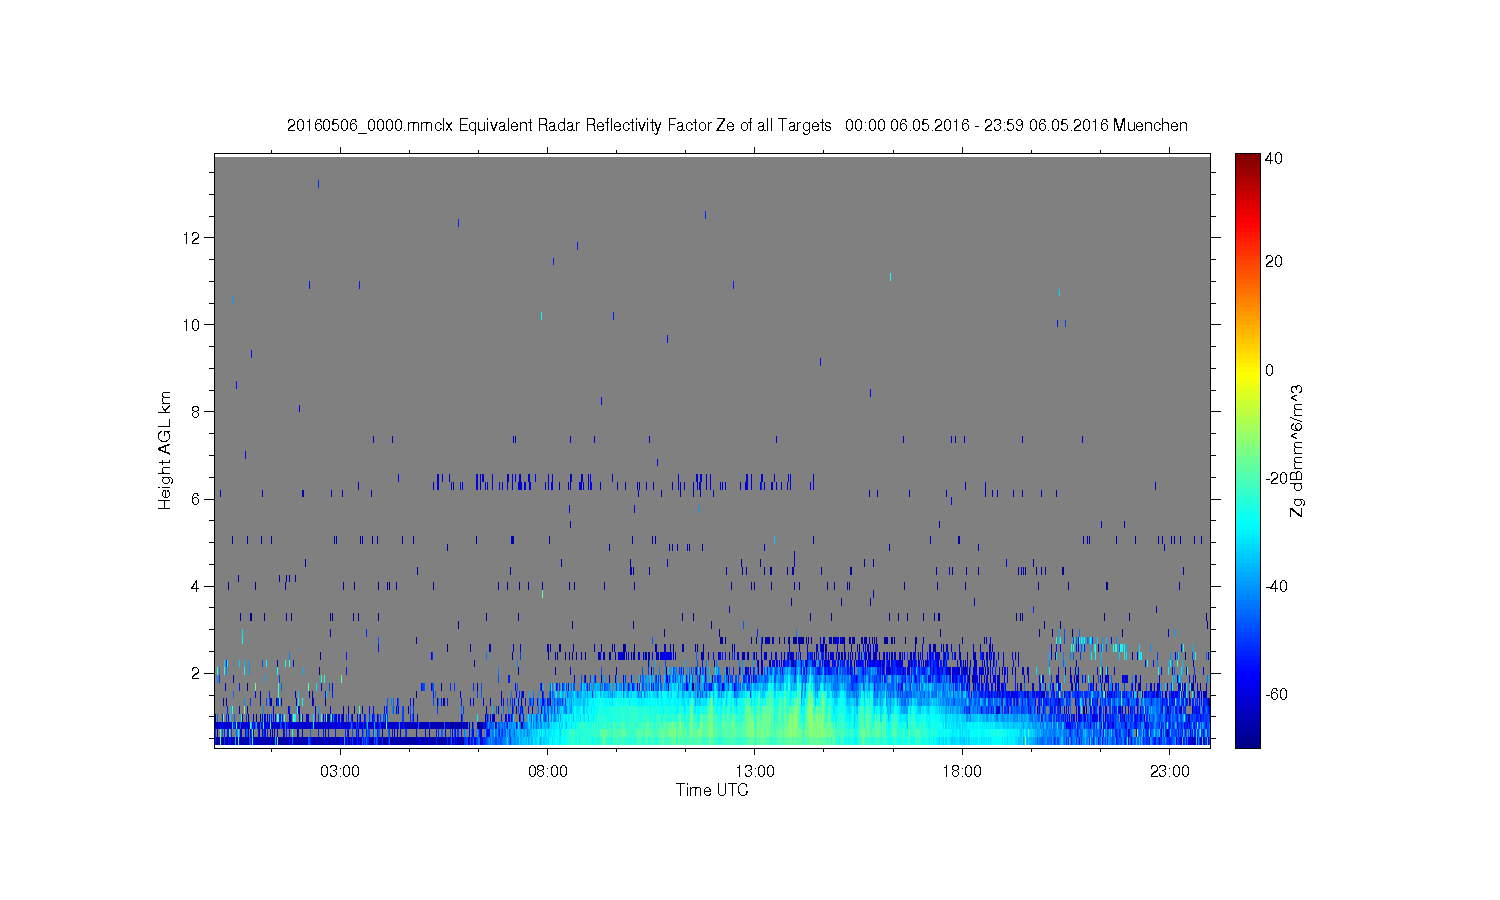Screen dimensions: 1500x900
Task: Click the yellow region of the colorbar
Action: point(1247,372)
